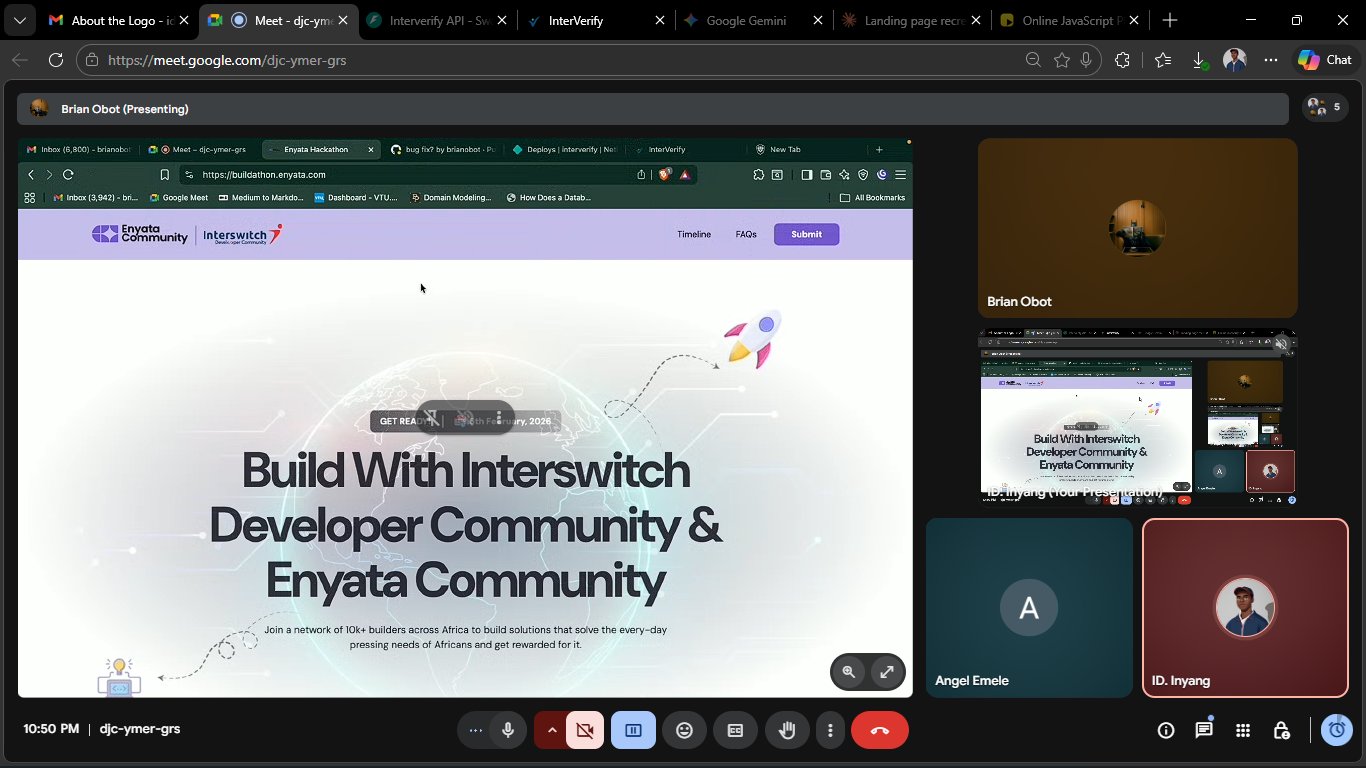Viewport: 1366px width, 768px height.
Task: Close the InterVerify tab
Action: (x=660, y=20)
